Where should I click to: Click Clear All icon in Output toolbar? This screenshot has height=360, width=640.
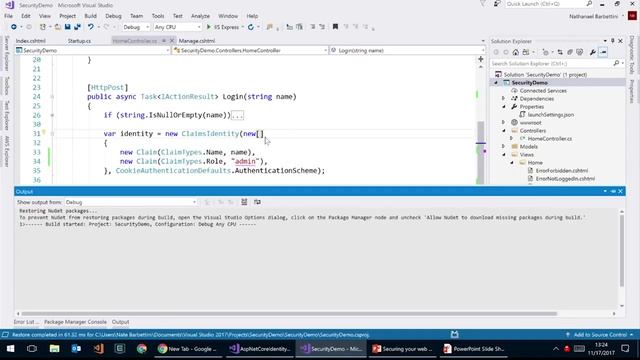tap(244, 202)
